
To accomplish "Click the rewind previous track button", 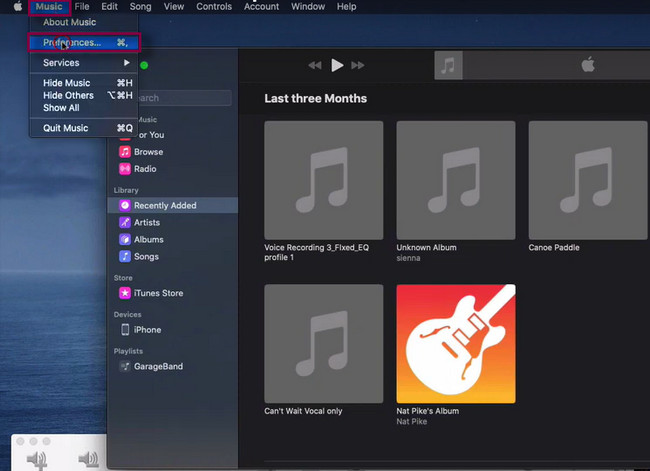I will [315, 65].
